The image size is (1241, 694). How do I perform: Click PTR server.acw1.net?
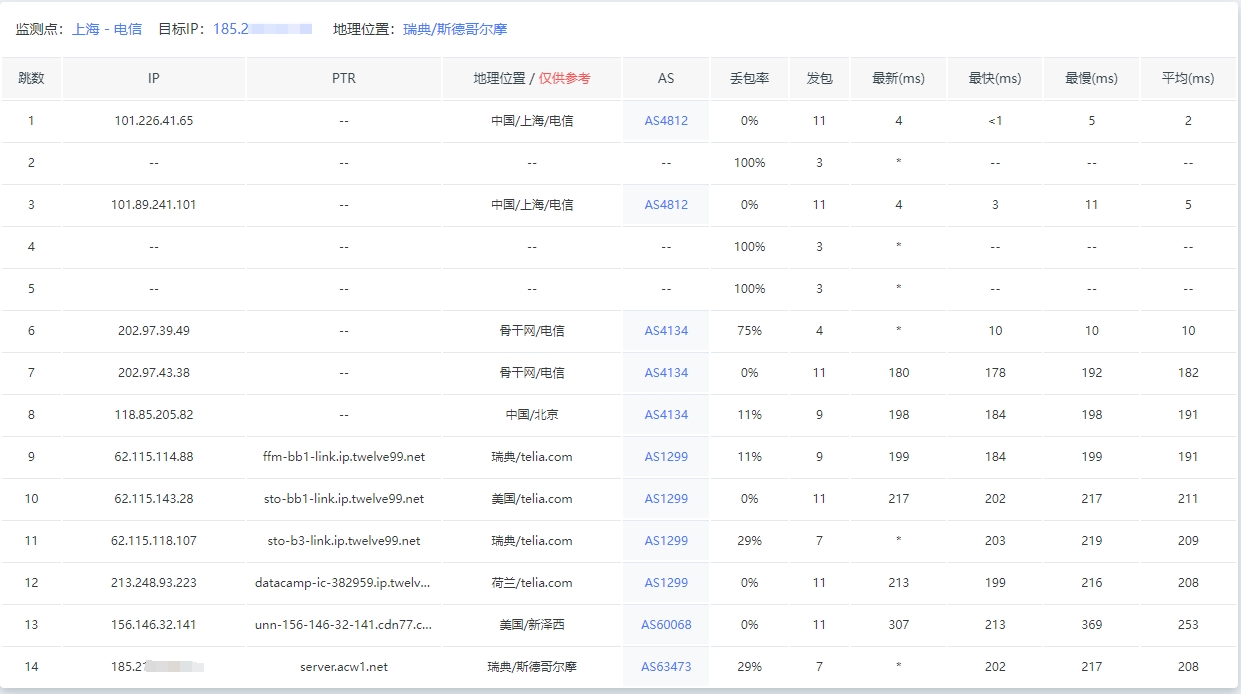[x=344, y=667]
